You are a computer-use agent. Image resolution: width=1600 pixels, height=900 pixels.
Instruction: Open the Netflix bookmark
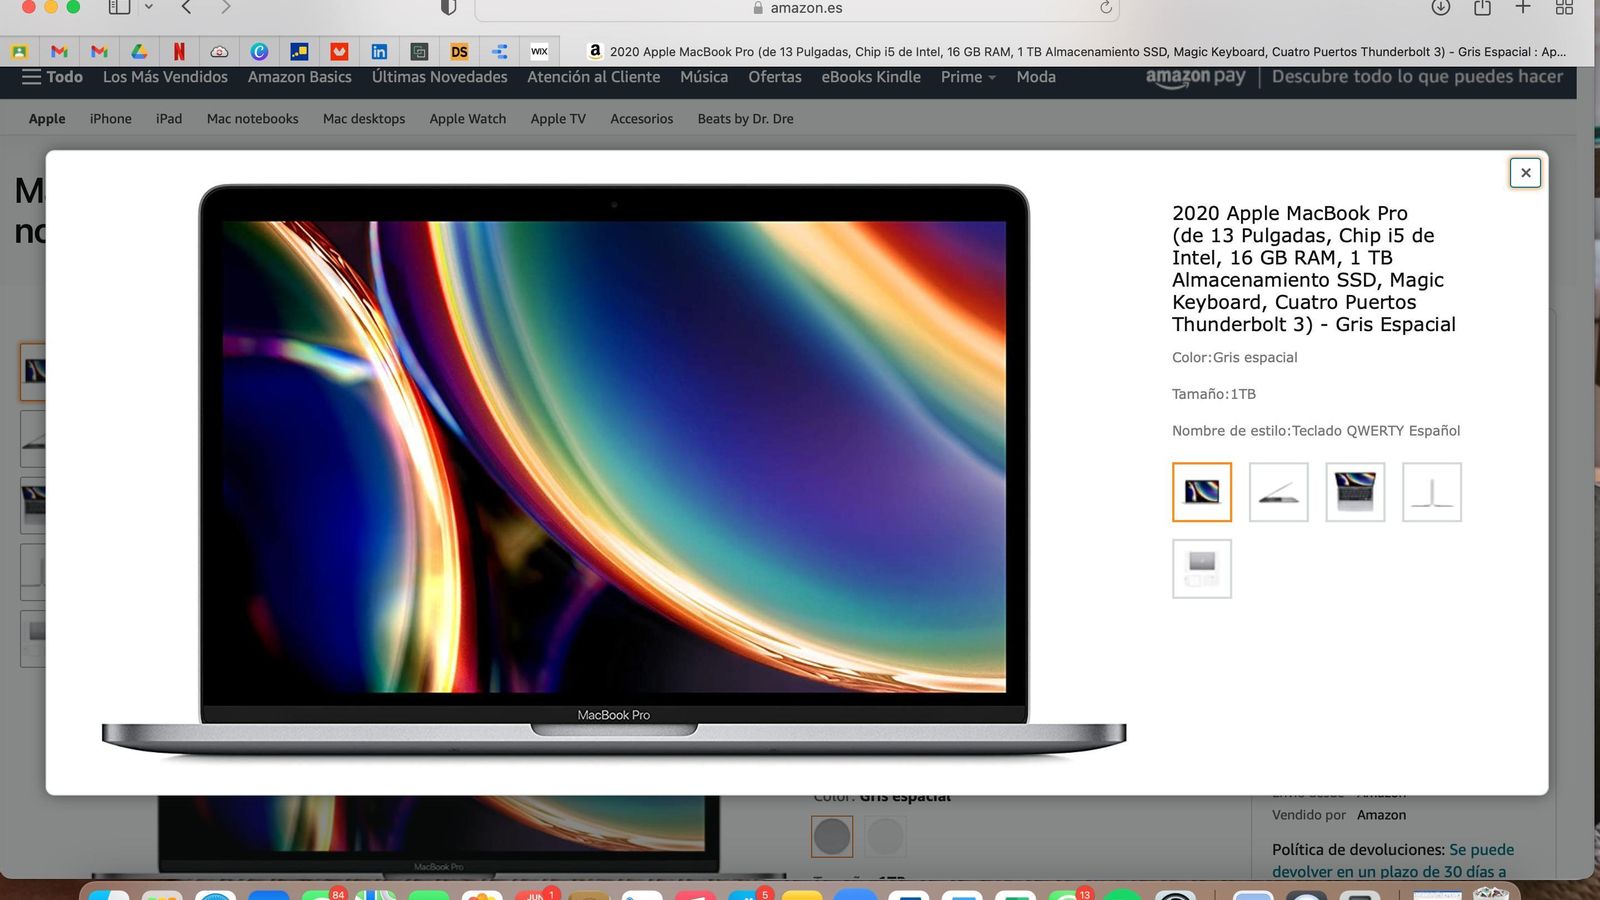point(180,51)
